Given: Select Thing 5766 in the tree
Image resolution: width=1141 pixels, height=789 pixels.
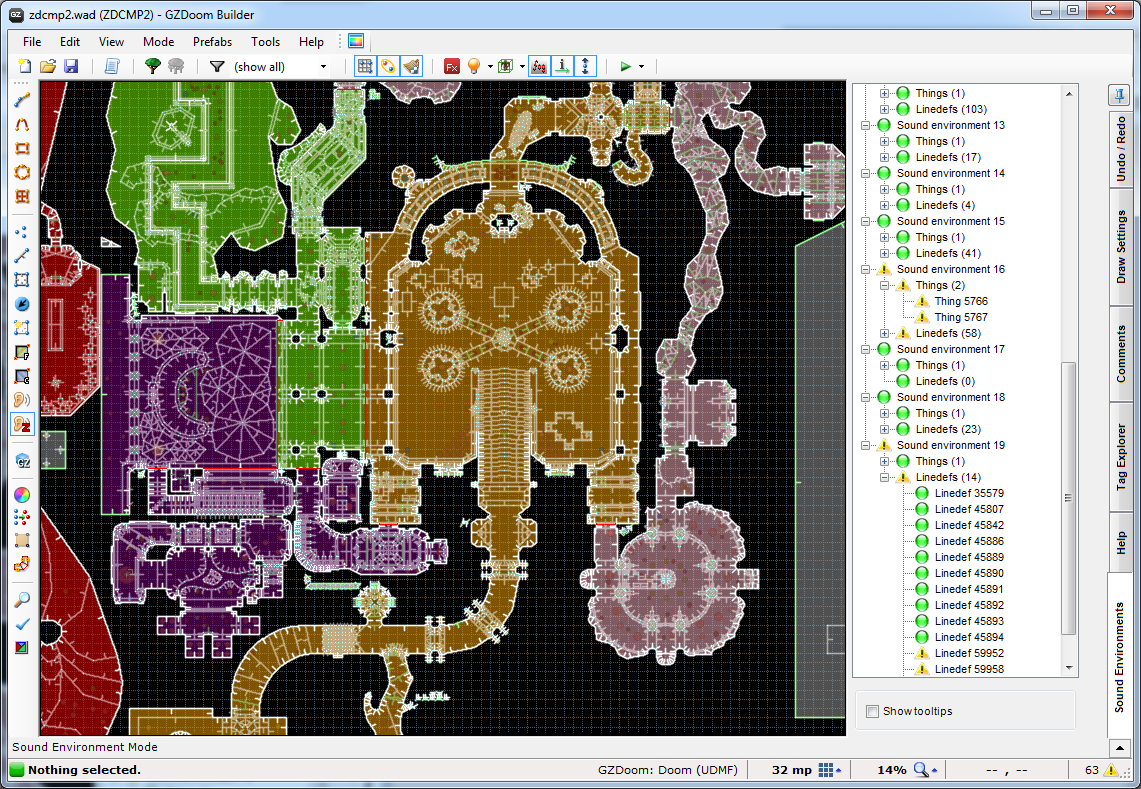Looking at the screenshot, I should pyautogui.click(x=961, y=301).
